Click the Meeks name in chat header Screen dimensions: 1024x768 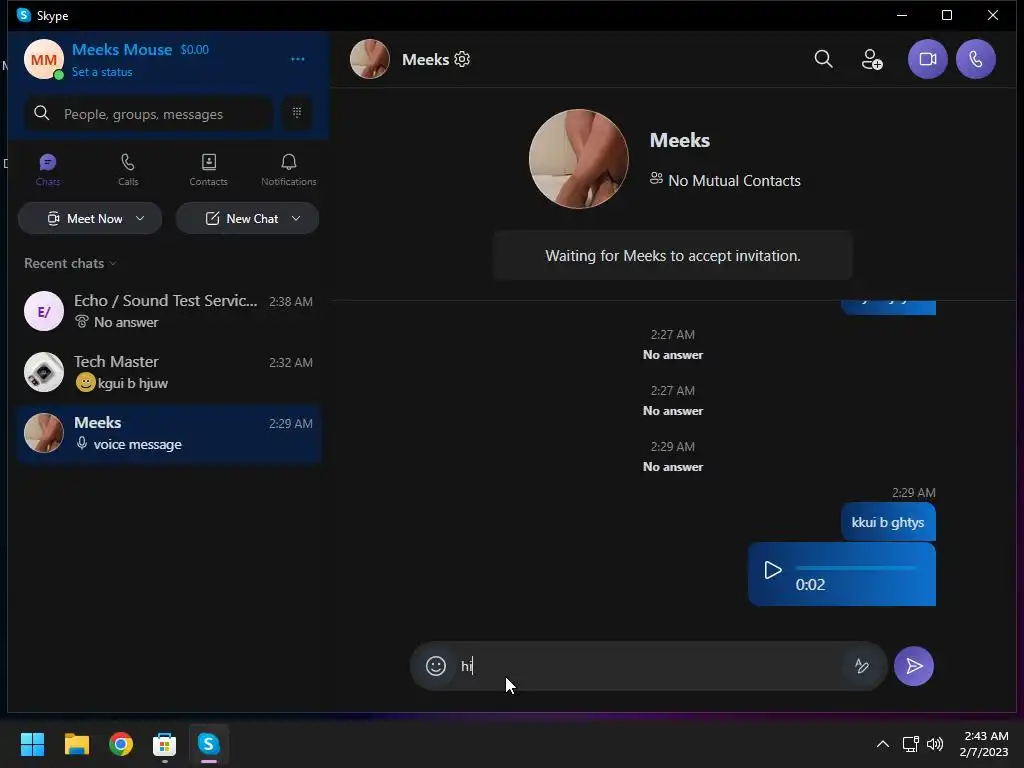click(425, 59)
